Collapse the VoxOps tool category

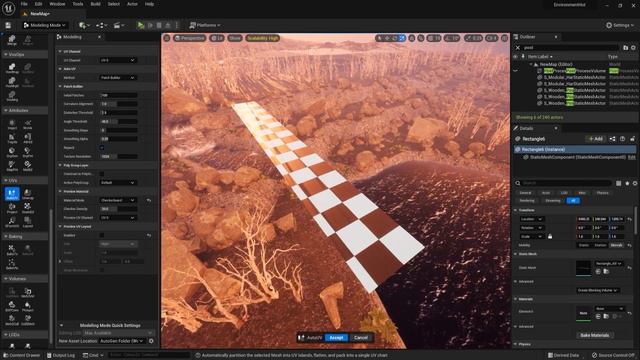[6, 54]
